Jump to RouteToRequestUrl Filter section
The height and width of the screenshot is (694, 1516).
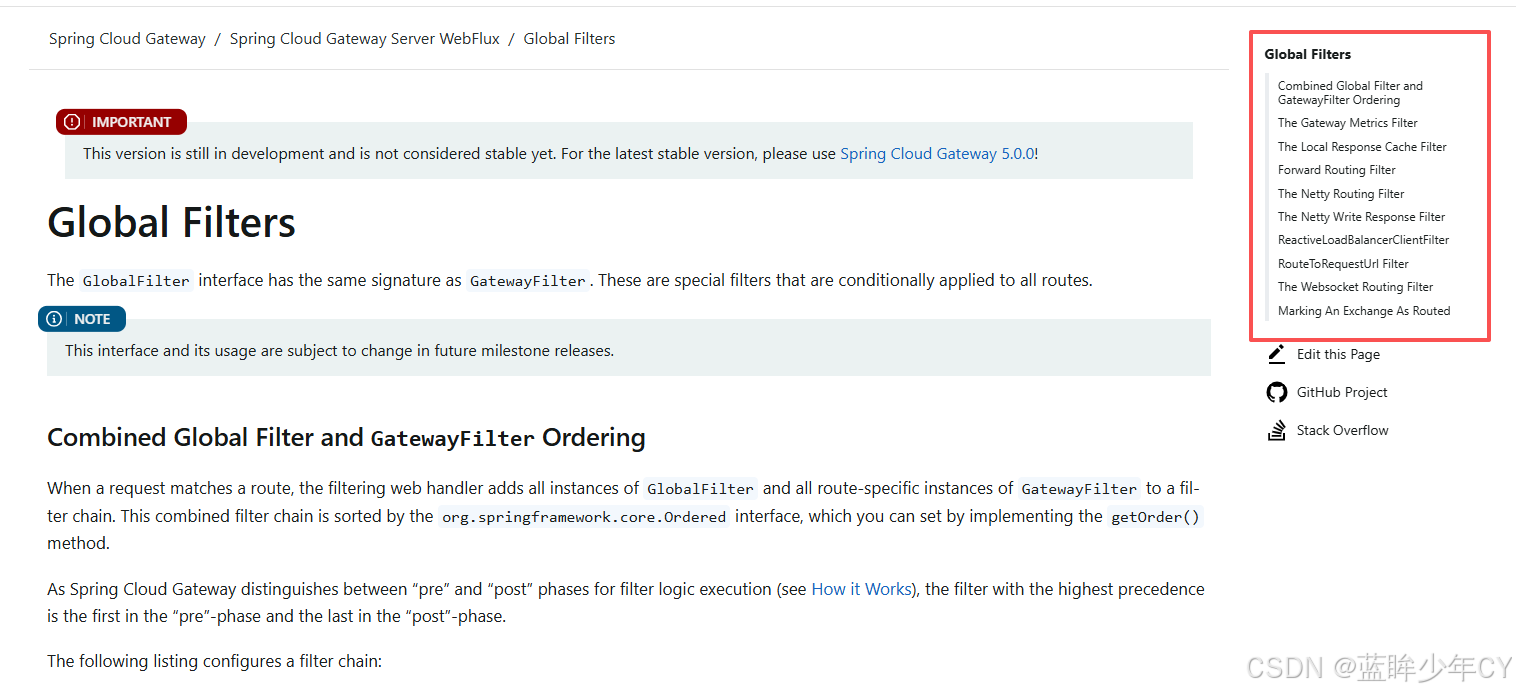(x=1343, y=264)
